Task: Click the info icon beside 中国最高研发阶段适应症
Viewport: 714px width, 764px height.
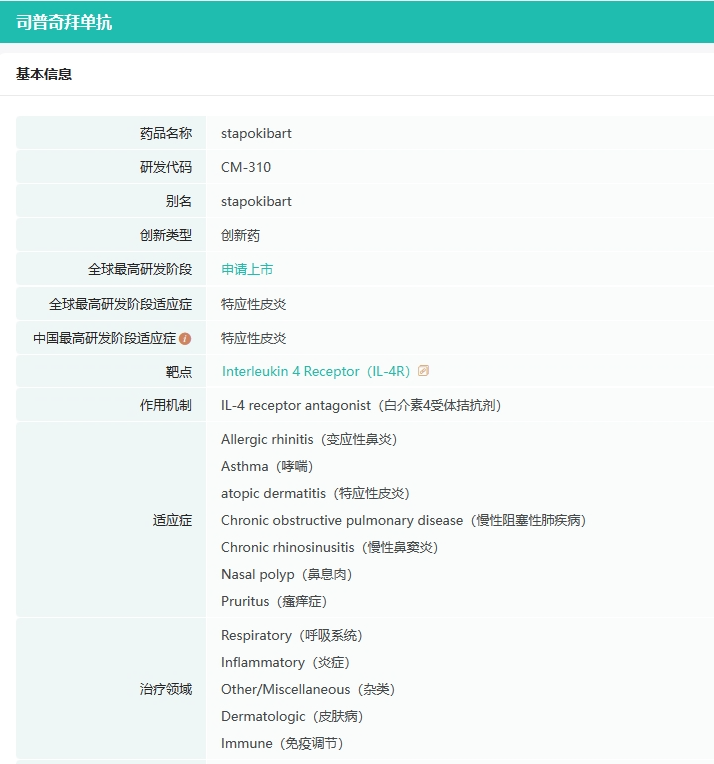Action: [185, 339]
